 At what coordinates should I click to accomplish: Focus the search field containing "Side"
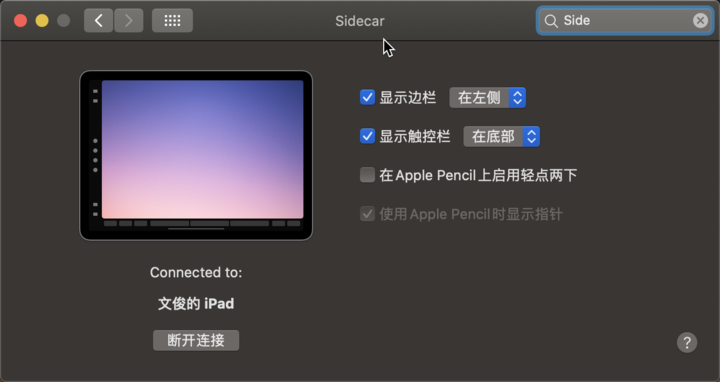(x=624, y=21)
